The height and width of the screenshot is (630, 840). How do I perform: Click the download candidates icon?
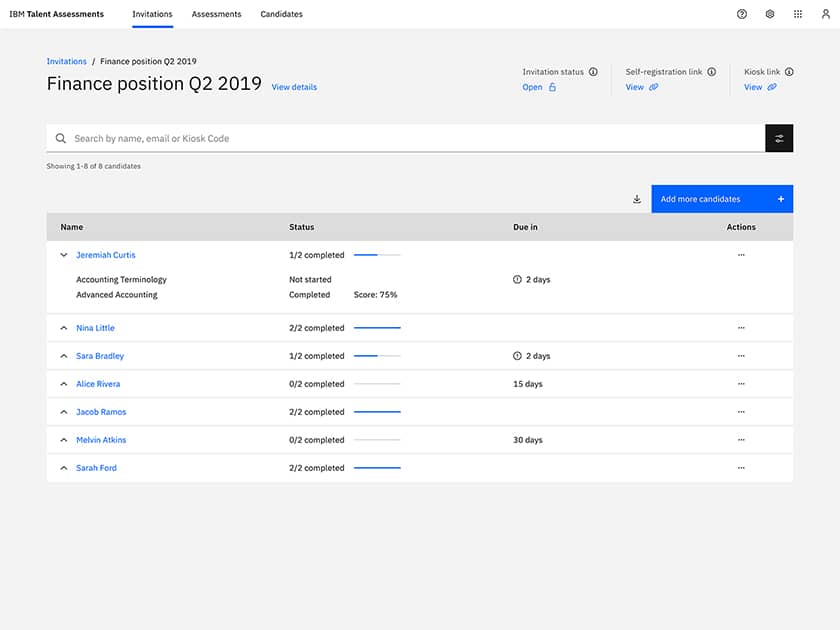636,198
